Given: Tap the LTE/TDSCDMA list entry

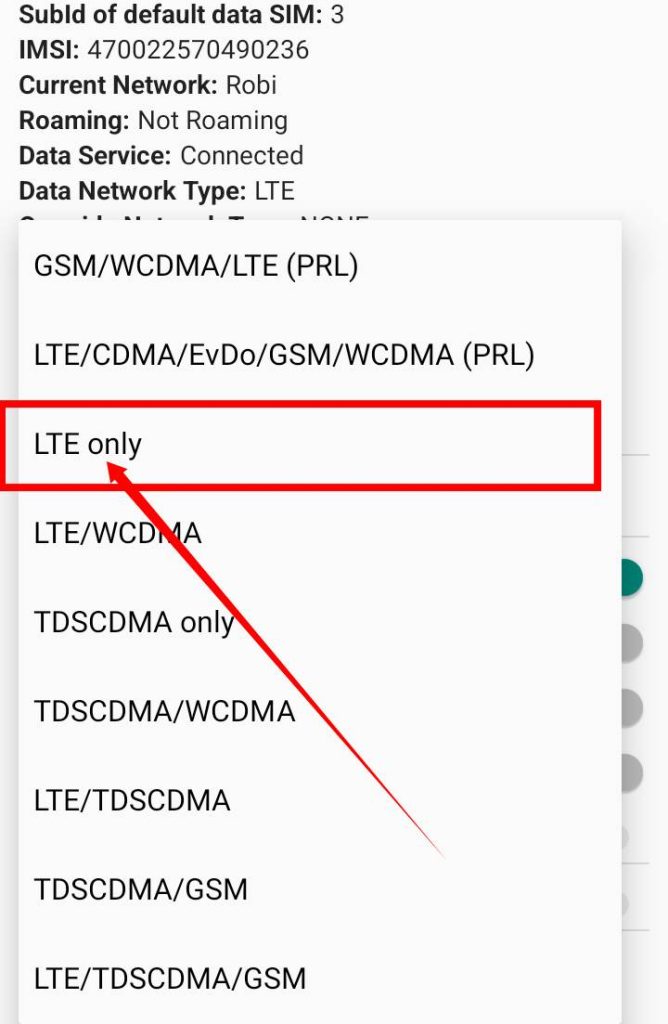Looking at the screenshot, I should click(132, 800).
